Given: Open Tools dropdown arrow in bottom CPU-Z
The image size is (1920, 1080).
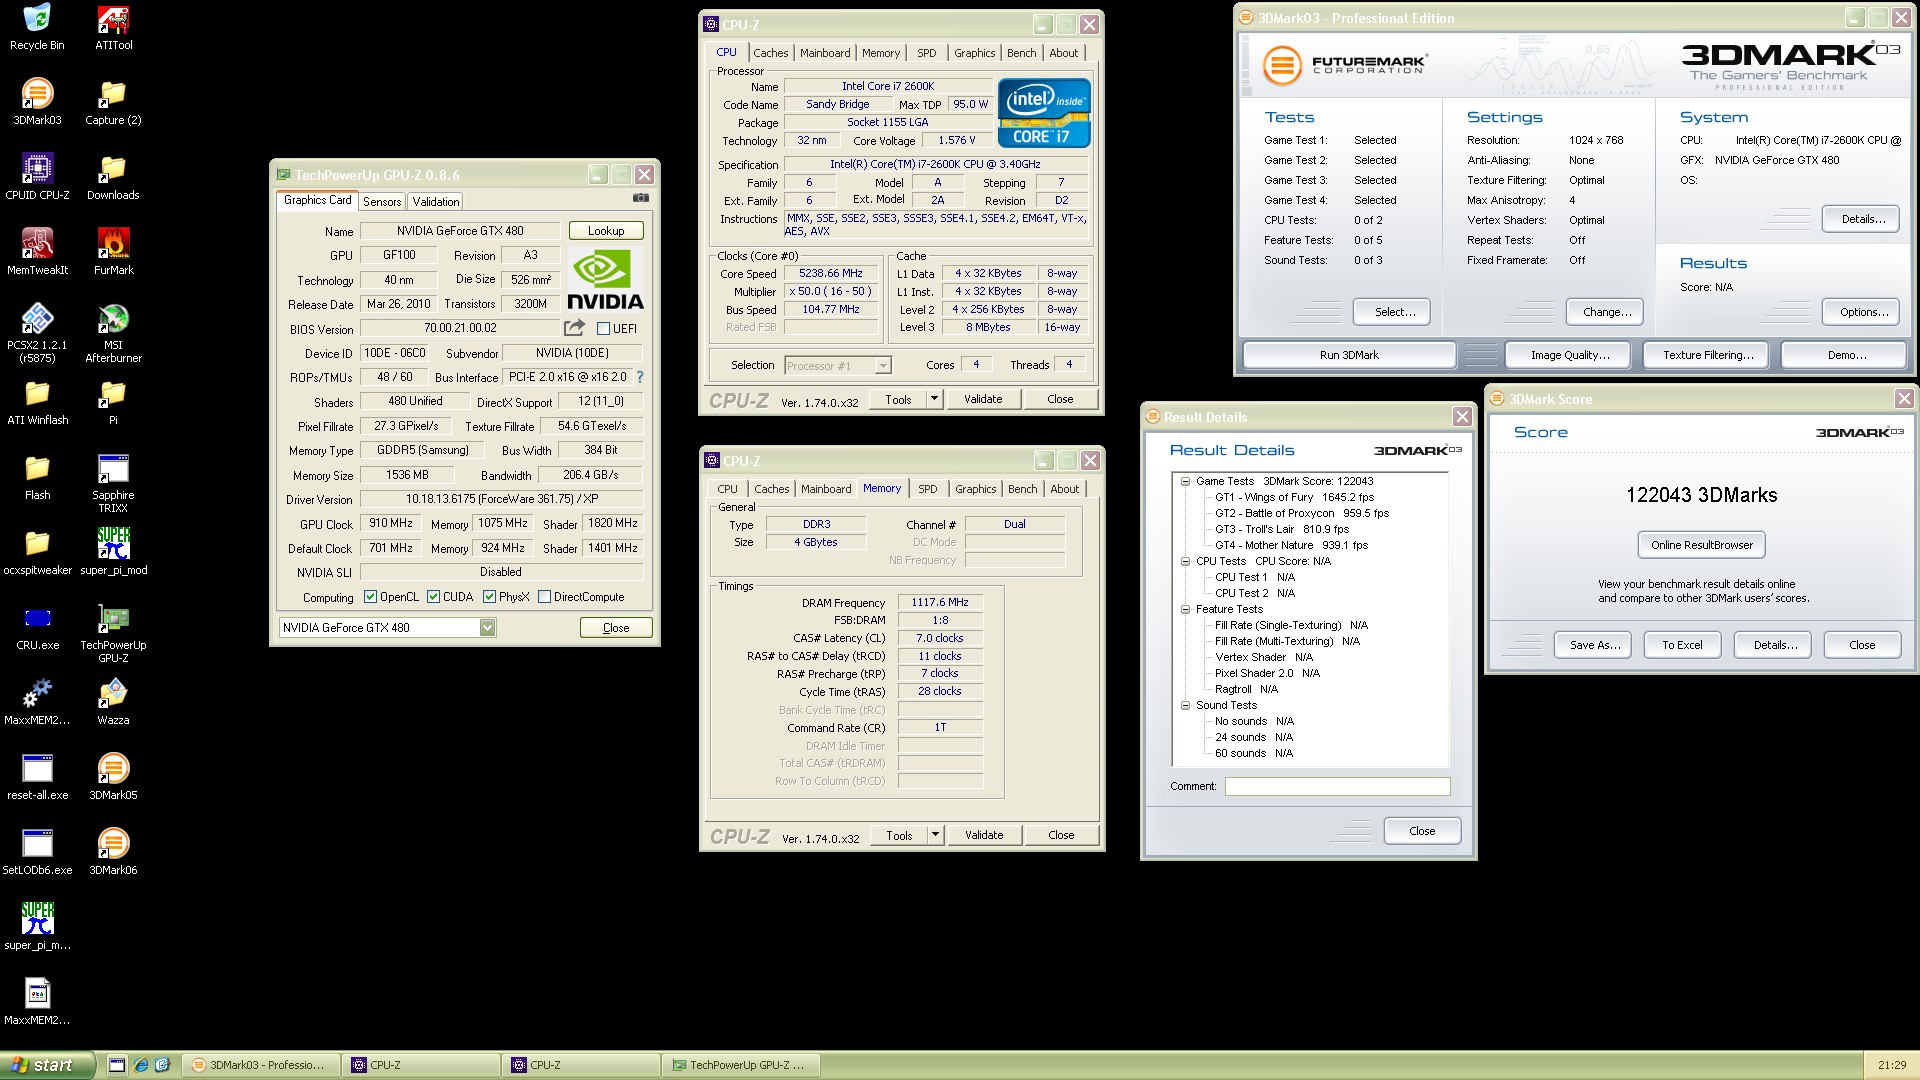Looking at the screenshot, I should coord(935,835).
